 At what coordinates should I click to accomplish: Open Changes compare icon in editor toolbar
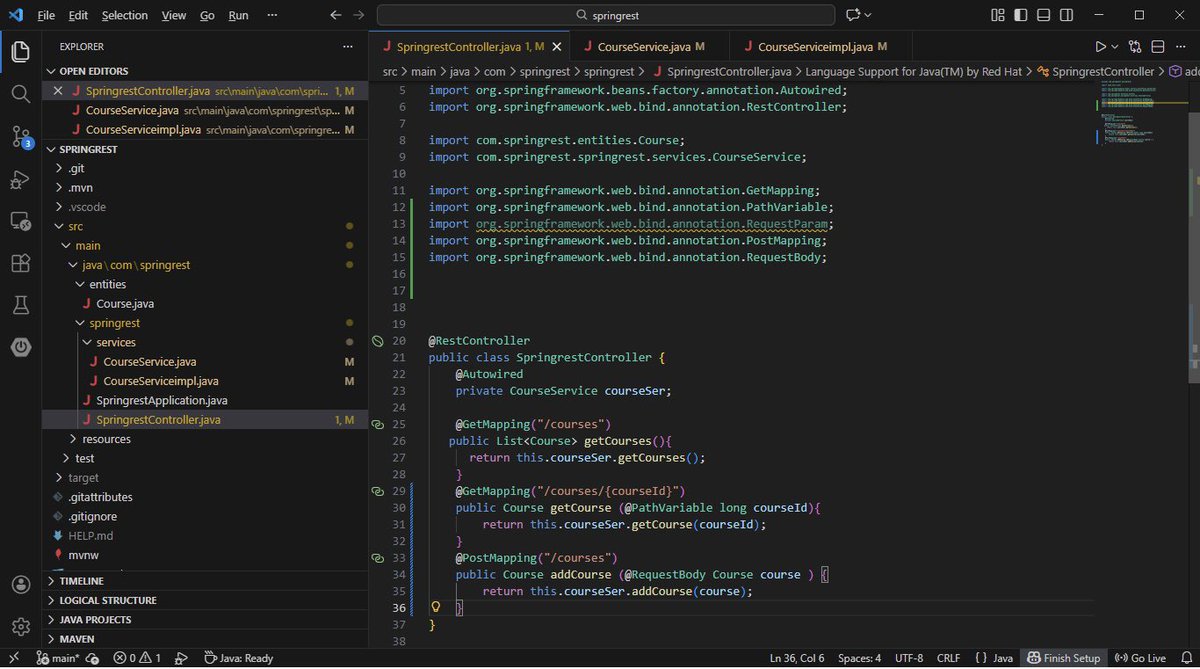pyautogui.click(x=1135, y=46)
